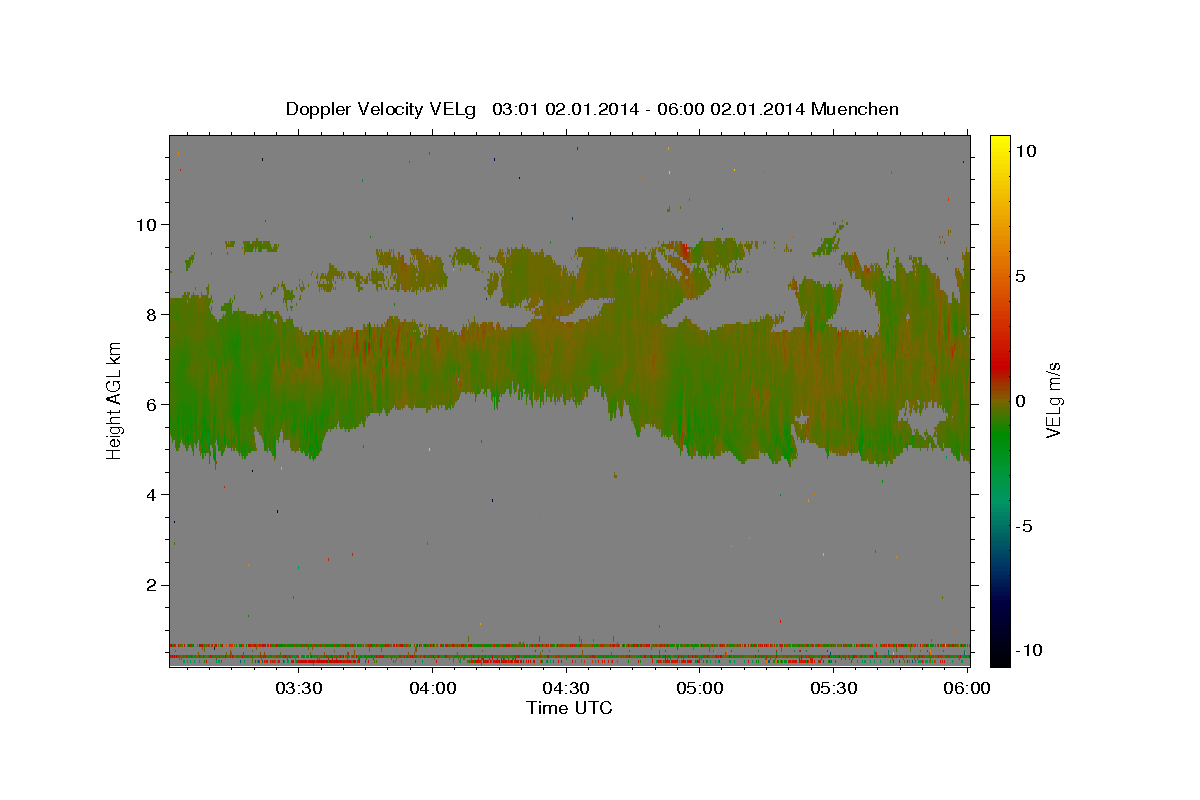The width and height of the screenshot is (1200, 800).
Task: Click the colorbar value -10 label
Action: [x=1028, y=650]
